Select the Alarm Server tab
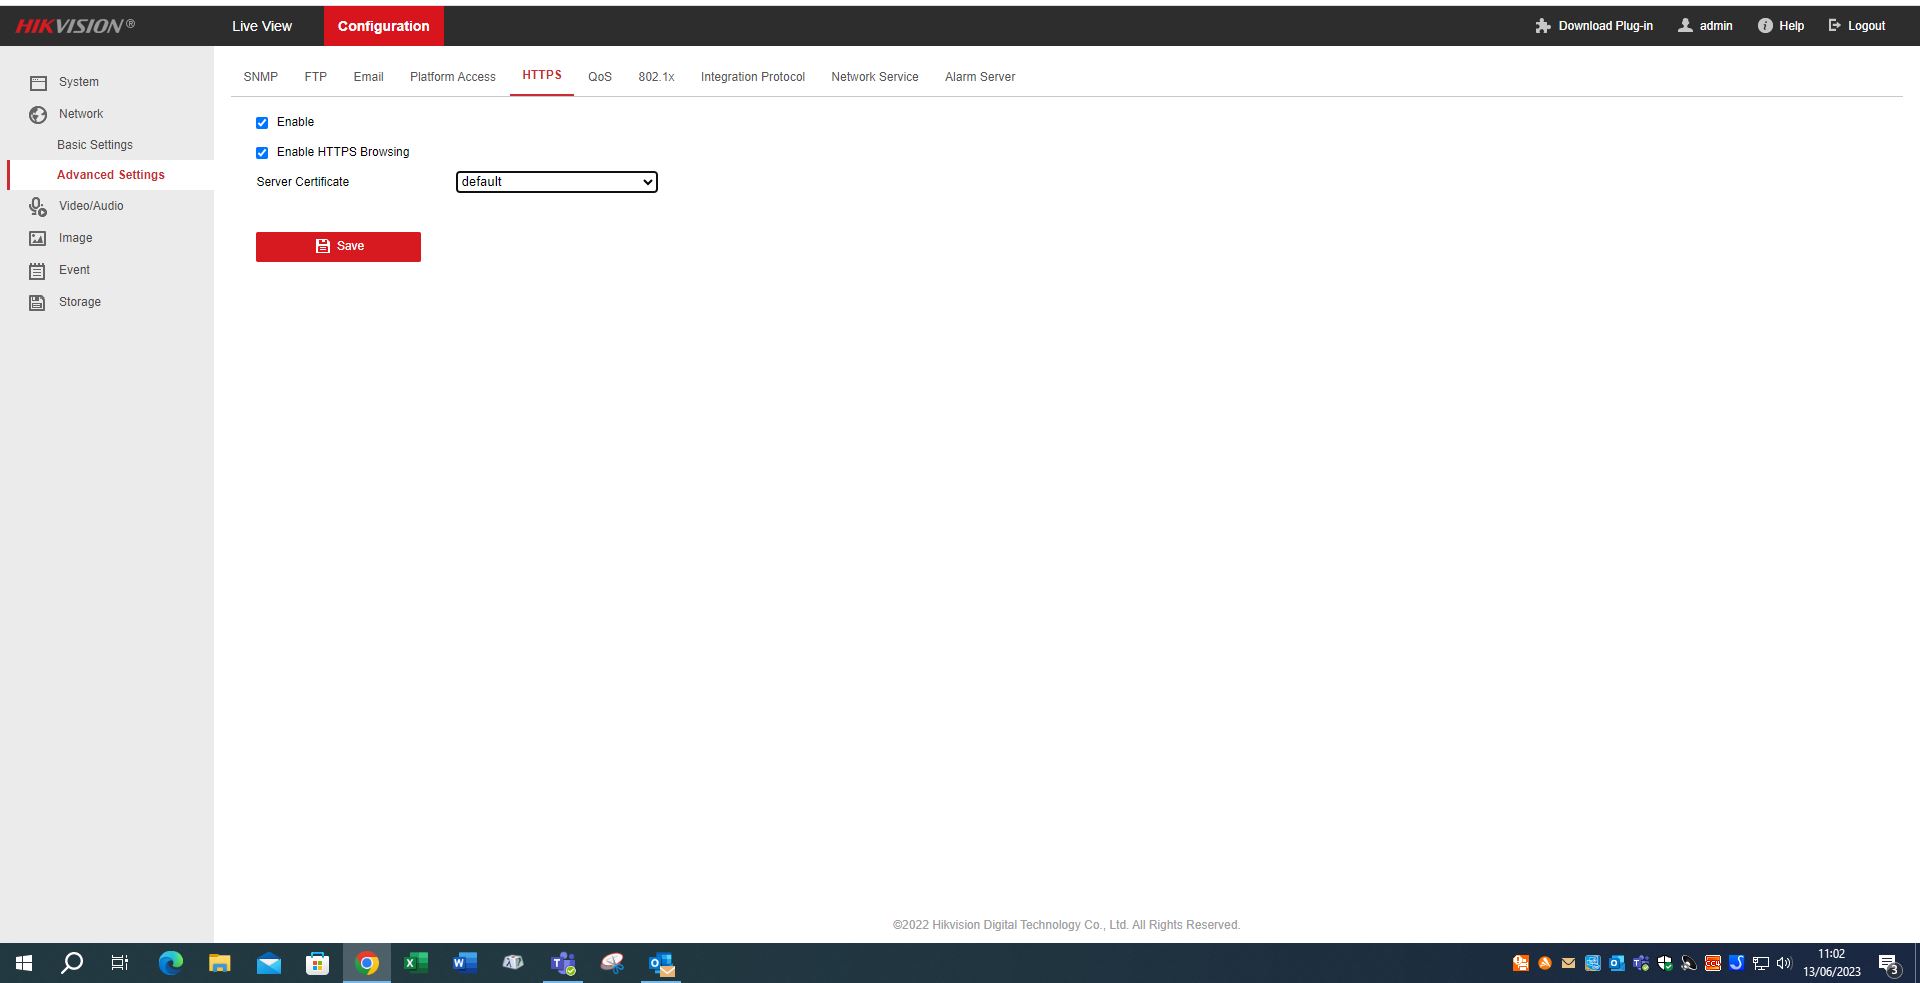This screenshot has height=983, width=1920. (979, 77)
